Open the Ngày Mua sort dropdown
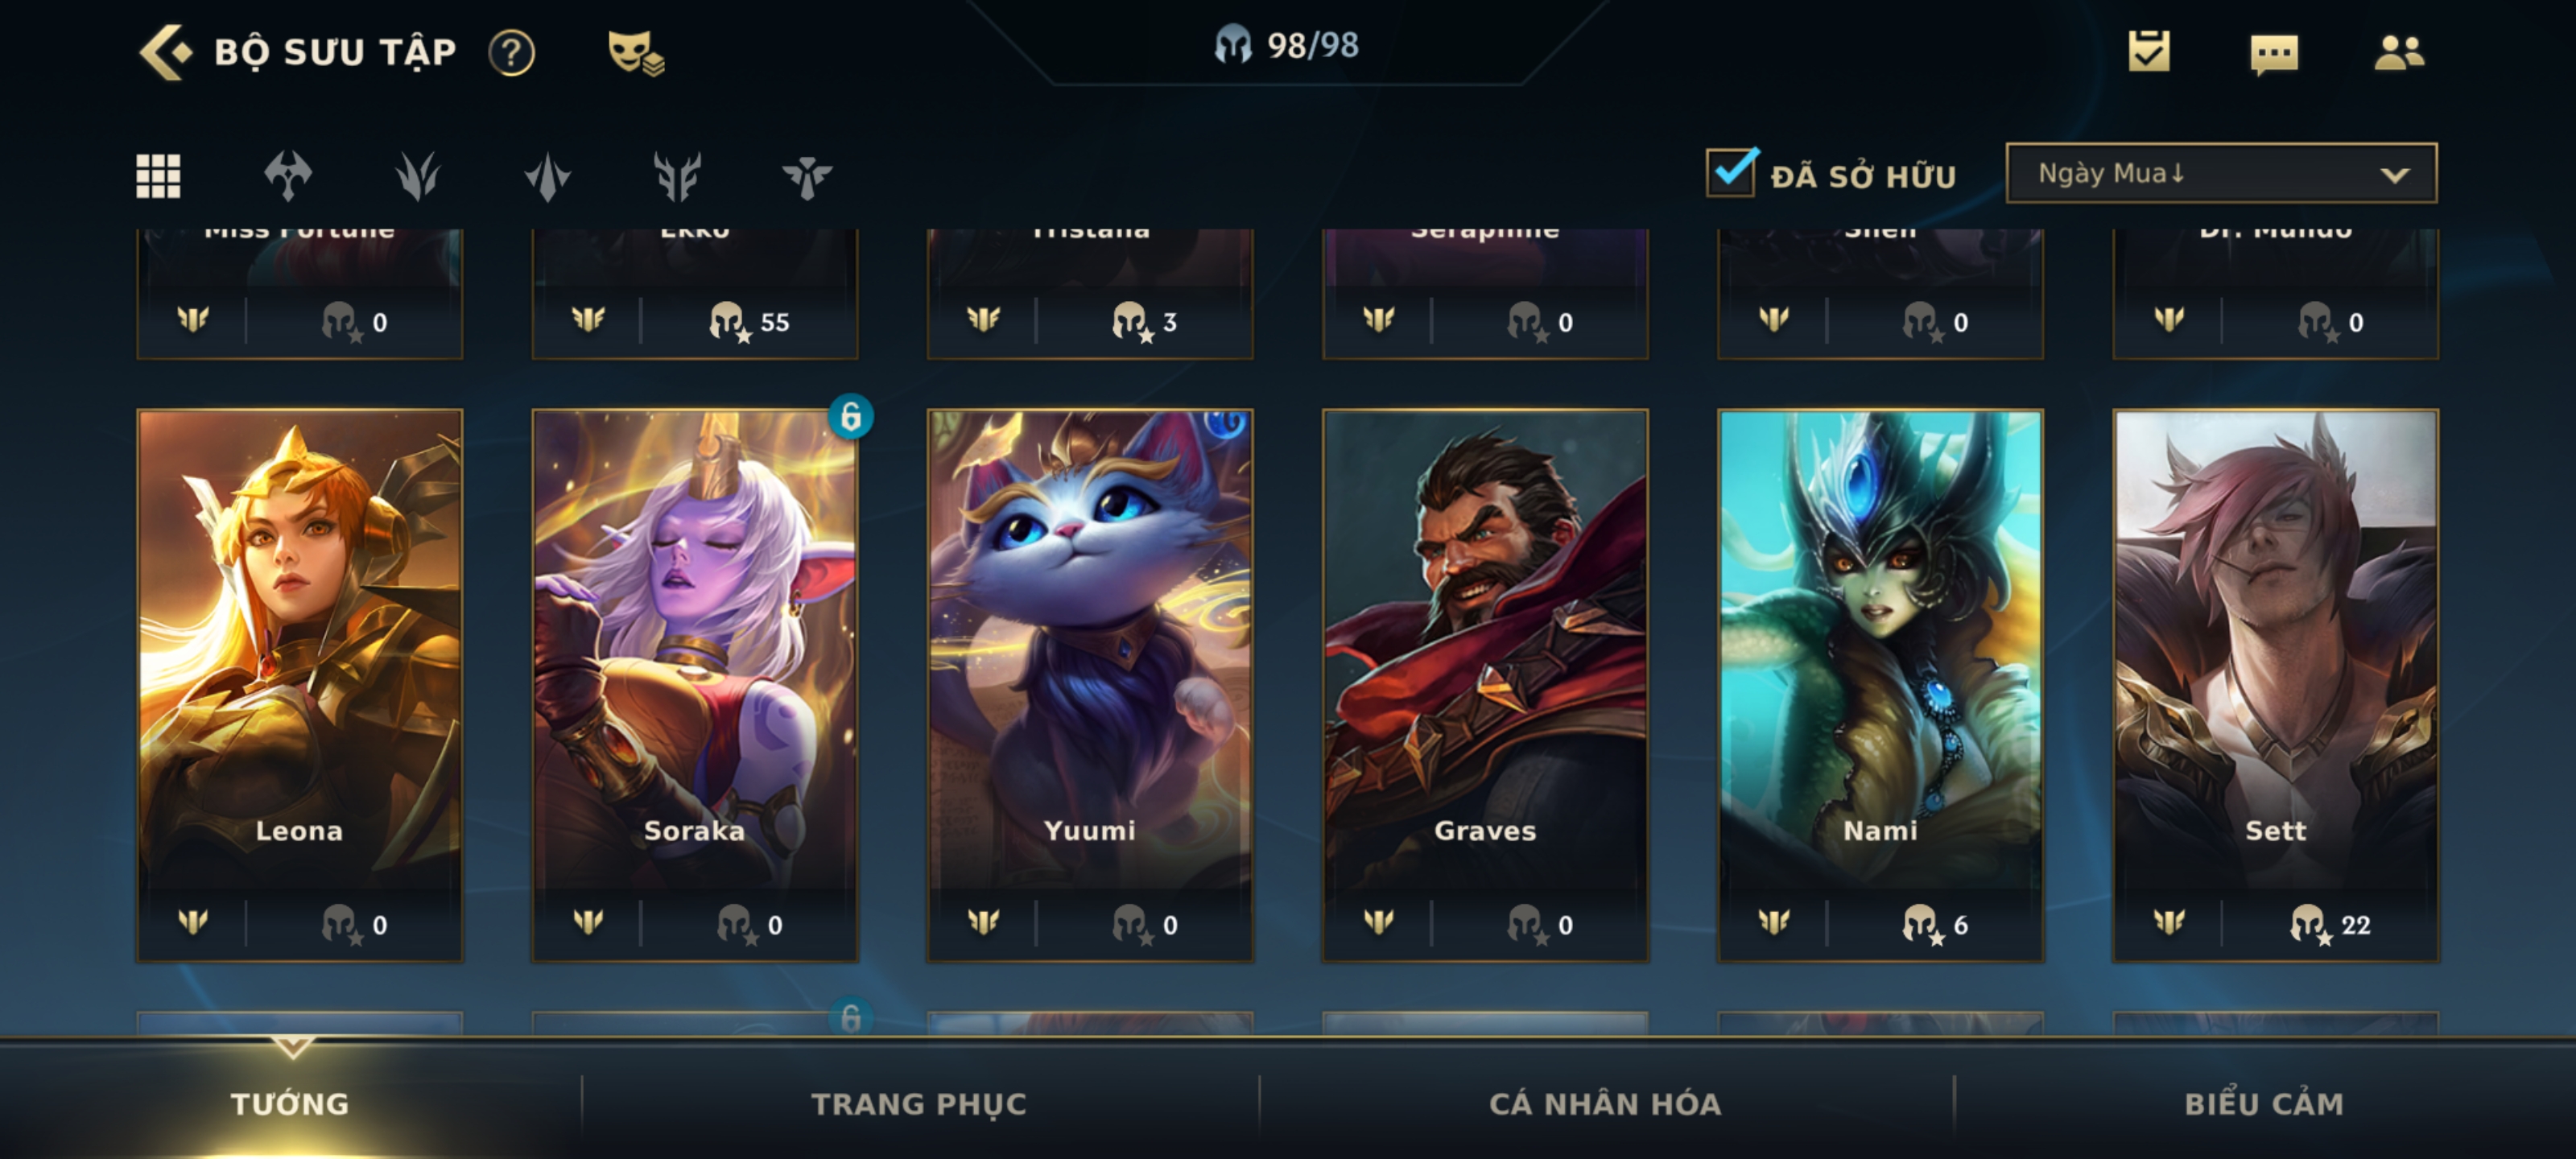Image resolution: width=2576 pixels, height=1159 pixels. 2221,173
